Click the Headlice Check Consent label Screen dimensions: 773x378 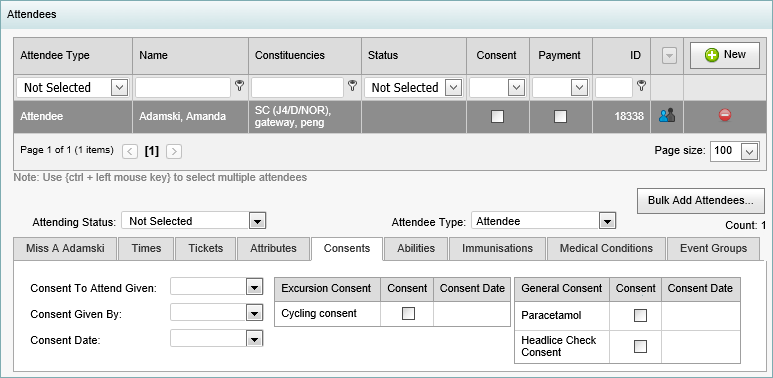coord(559,346)
